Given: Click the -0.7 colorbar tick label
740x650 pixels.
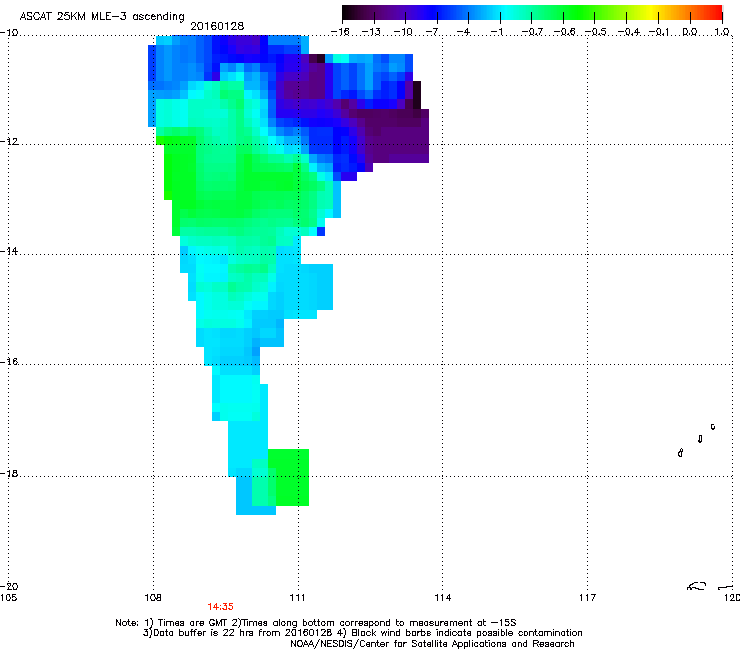Looking at the screenshot, I should tap(532, 32).
